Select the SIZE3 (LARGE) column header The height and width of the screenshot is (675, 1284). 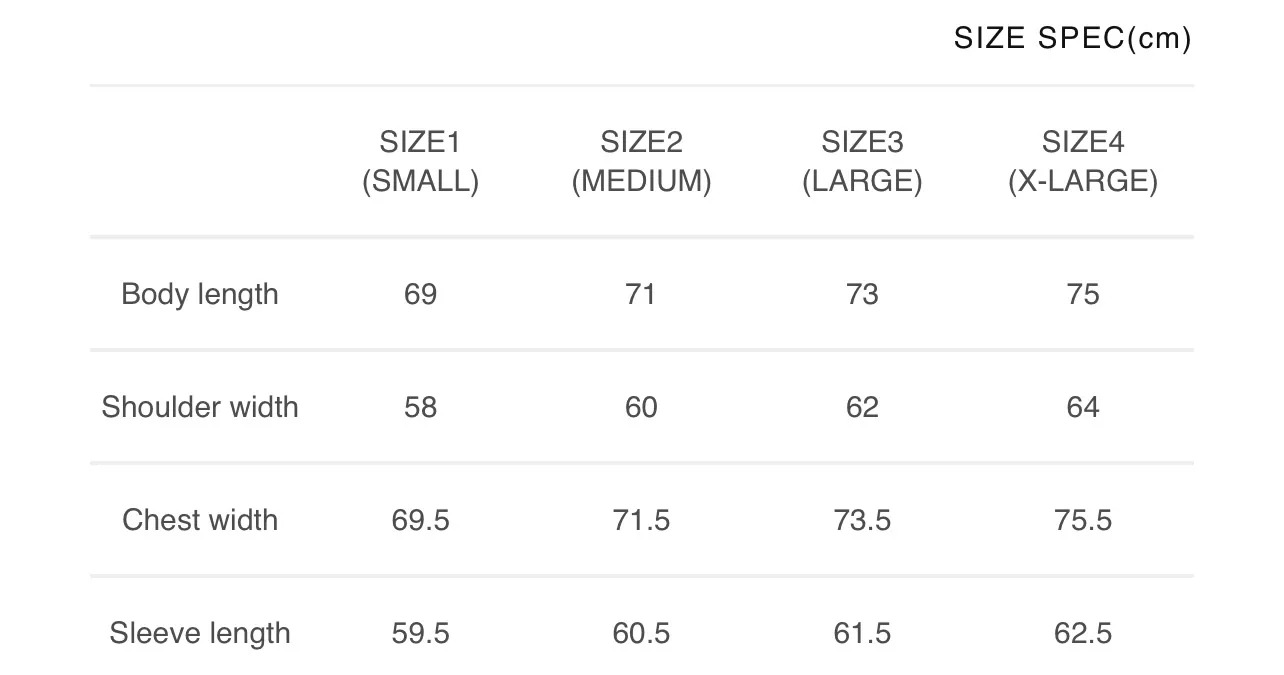[x=862, y=162]
